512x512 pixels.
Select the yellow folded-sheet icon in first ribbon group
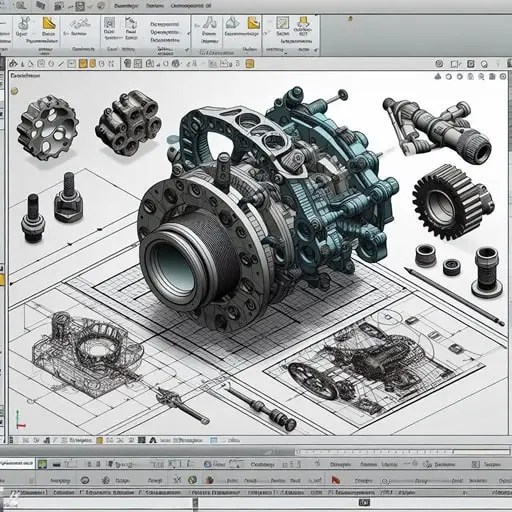[49, 23]
